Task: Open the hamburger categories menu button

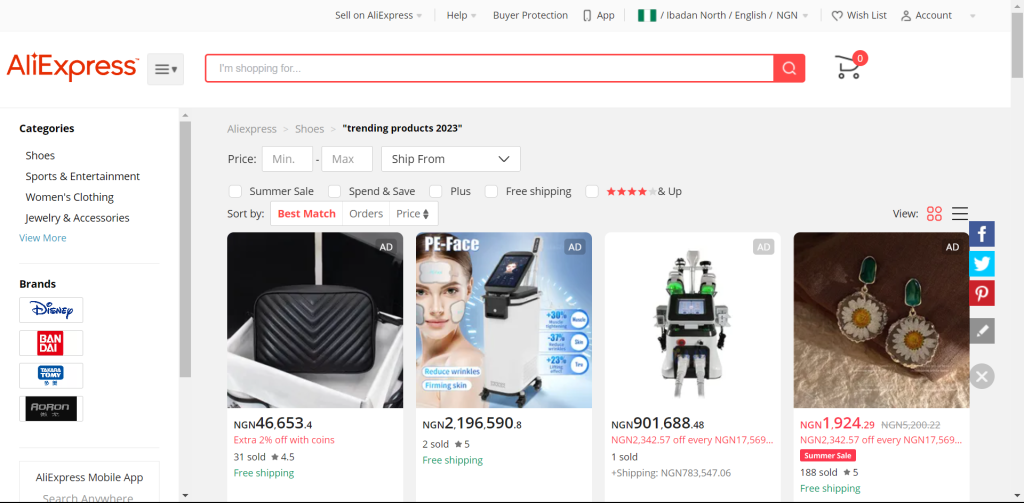Action: [x=165, y=69]
